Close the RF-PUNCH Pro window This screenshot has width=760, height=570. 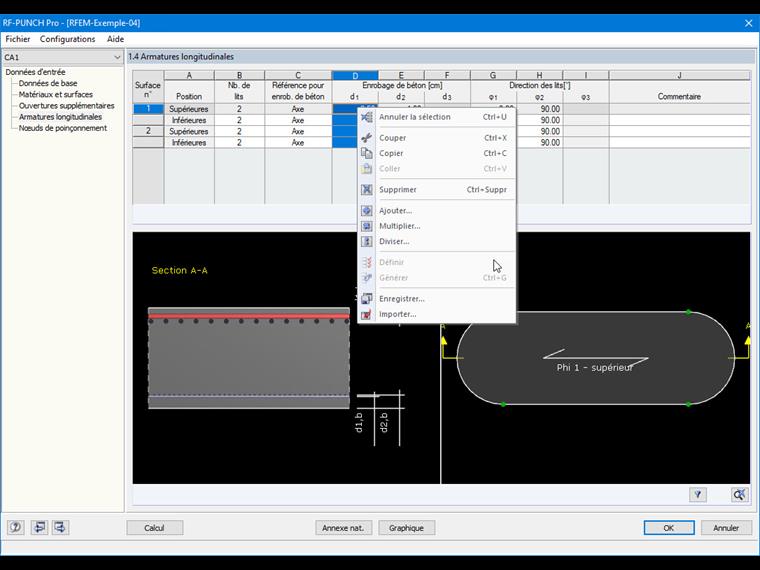click(748, 23)
